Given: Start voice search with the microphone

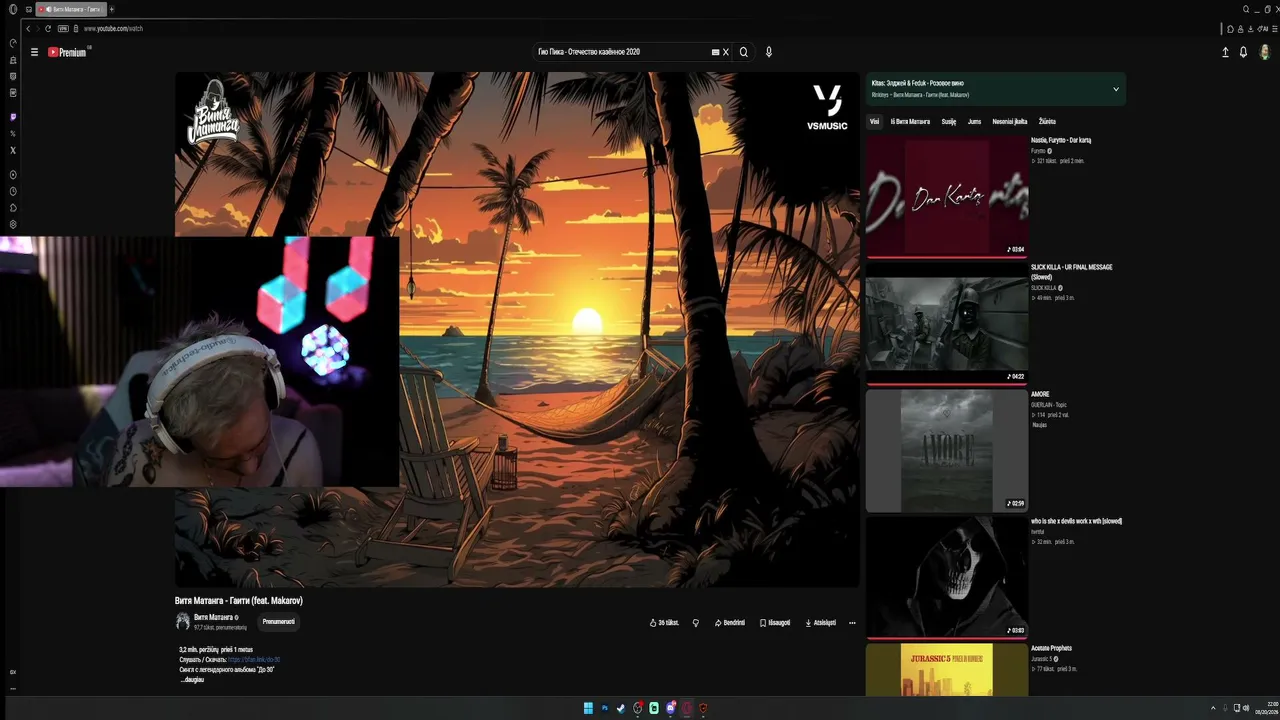Looking at the screenshot, I should [768, 52].
